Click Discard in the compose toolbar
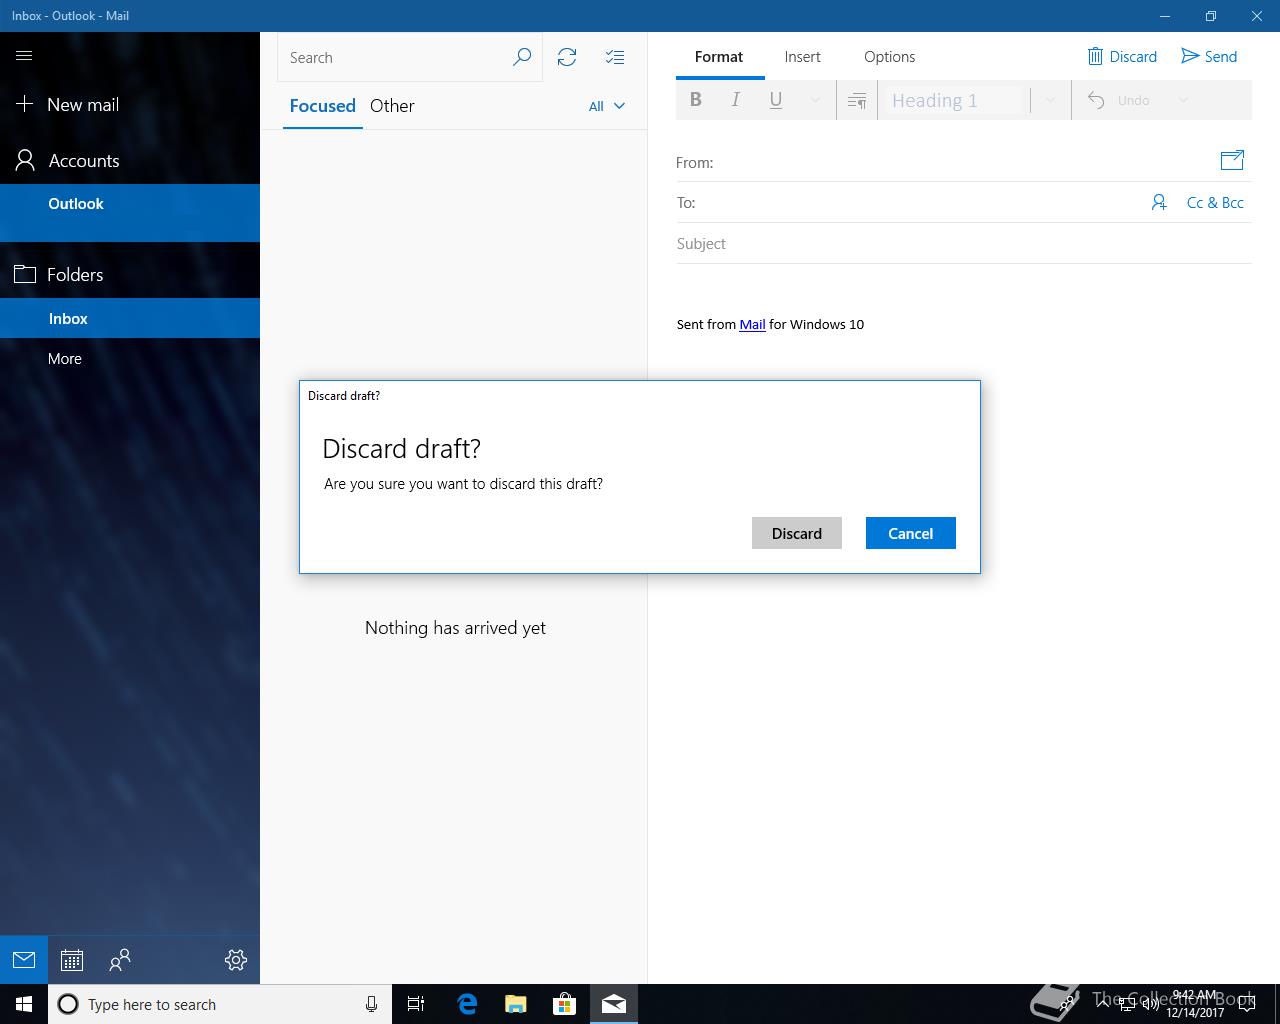Image resolution: width=1280 pixels, height=1024 pixels. point(1122,57)
